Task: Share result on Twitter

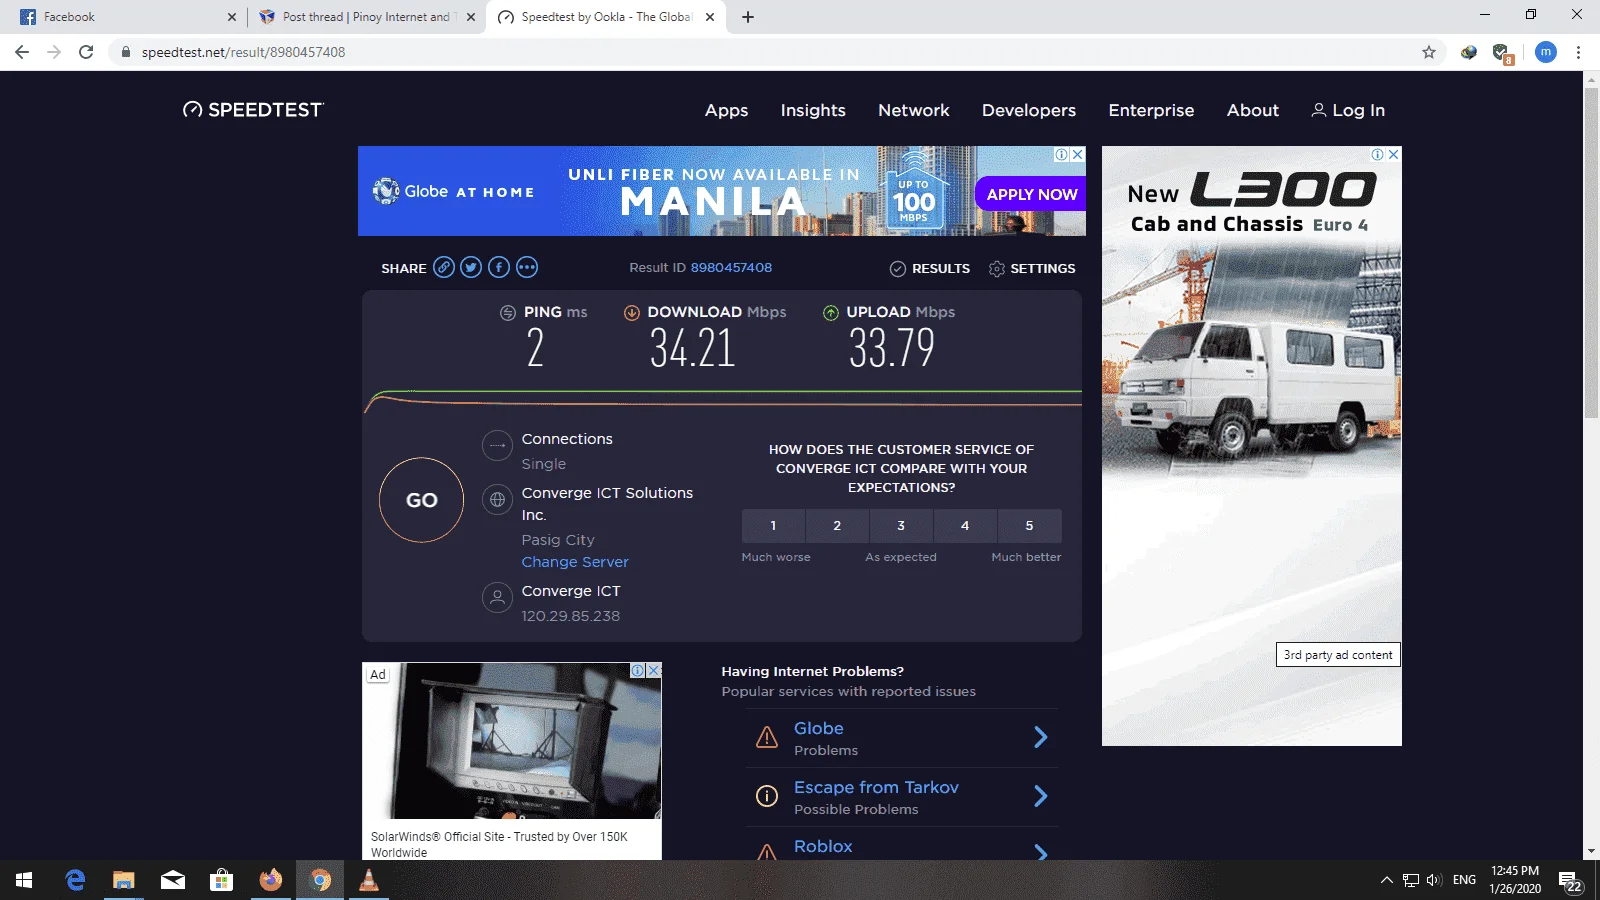Action: click(471, 267)
